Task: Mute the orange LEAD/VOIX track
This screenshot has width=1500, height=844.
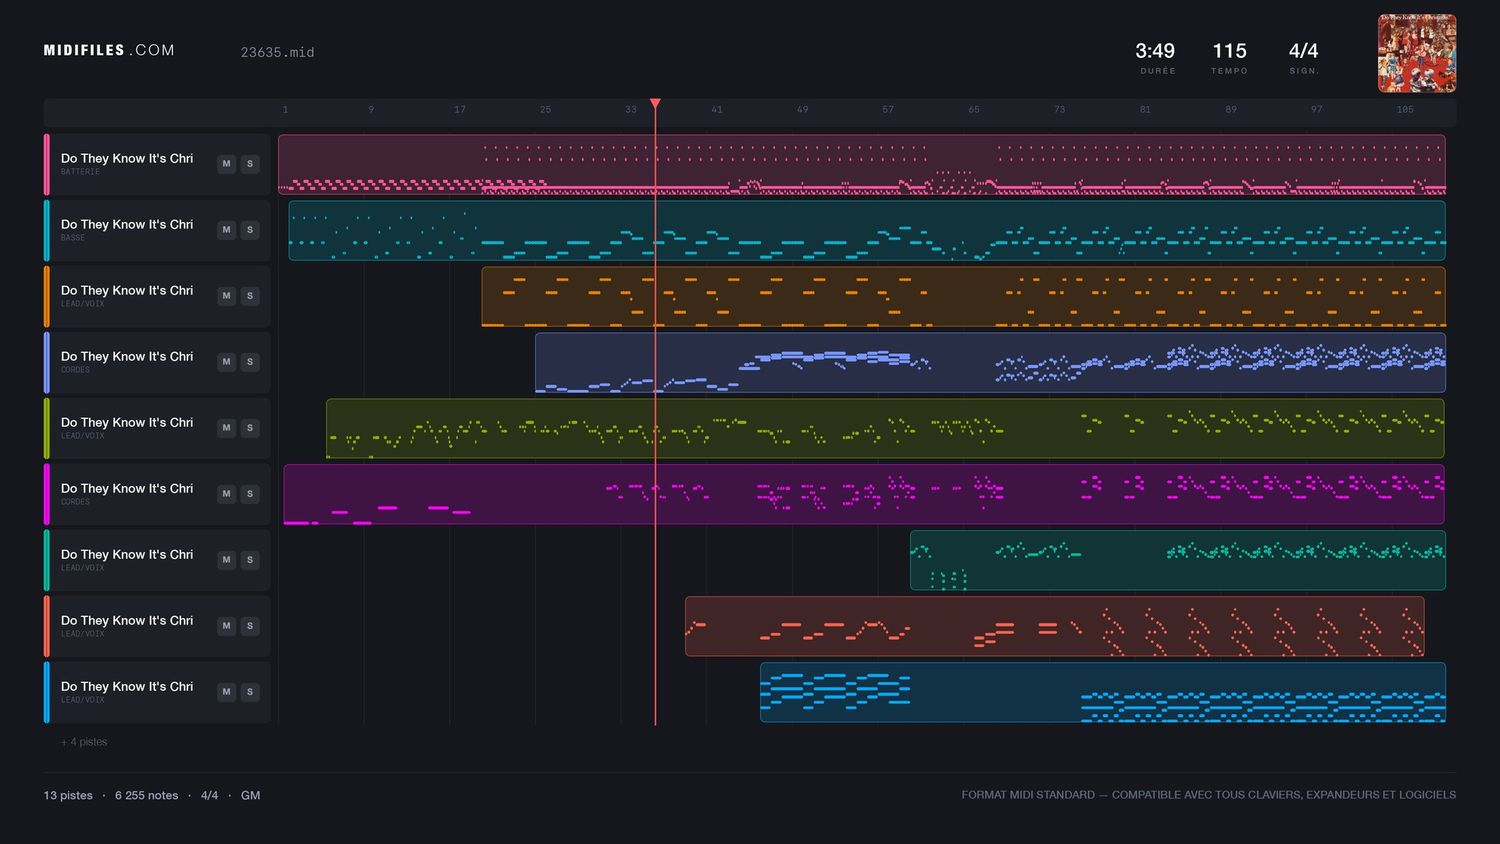Action: [x=227, y=296]
